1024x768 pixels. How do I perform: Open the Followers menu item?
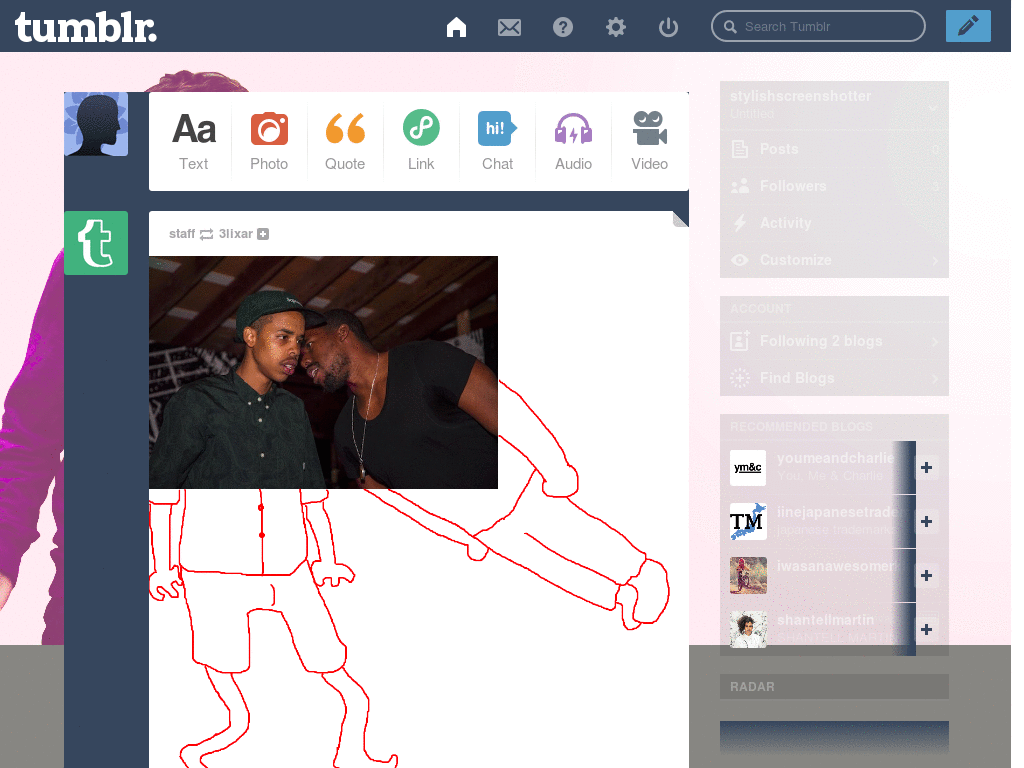point(834,186)
